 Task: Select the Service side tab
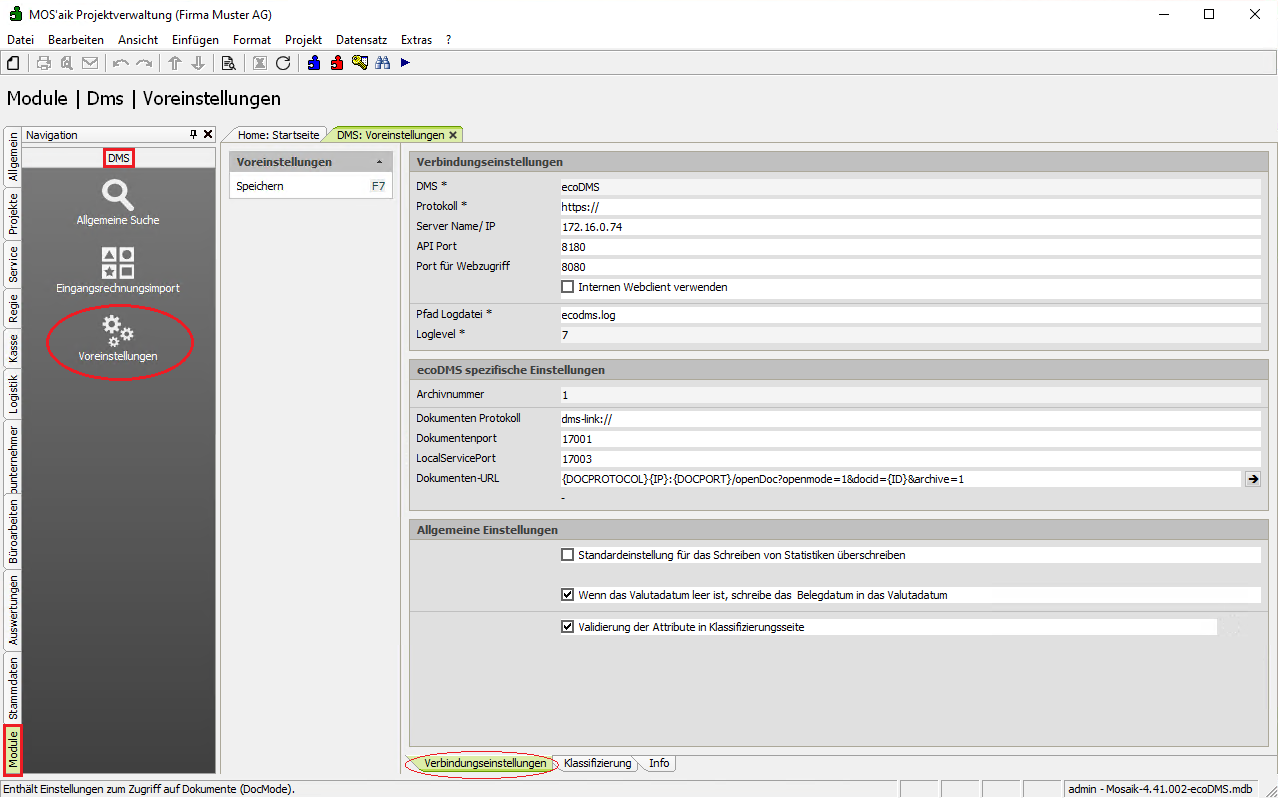click(x=13, y=265)
